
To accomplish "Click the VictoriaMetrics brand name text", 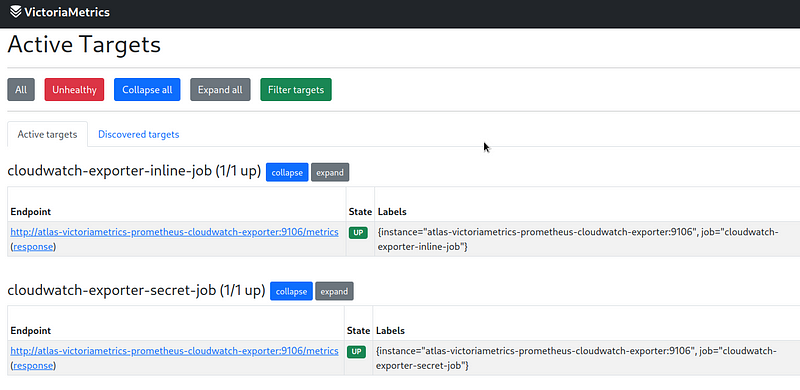I will point(67,12).
